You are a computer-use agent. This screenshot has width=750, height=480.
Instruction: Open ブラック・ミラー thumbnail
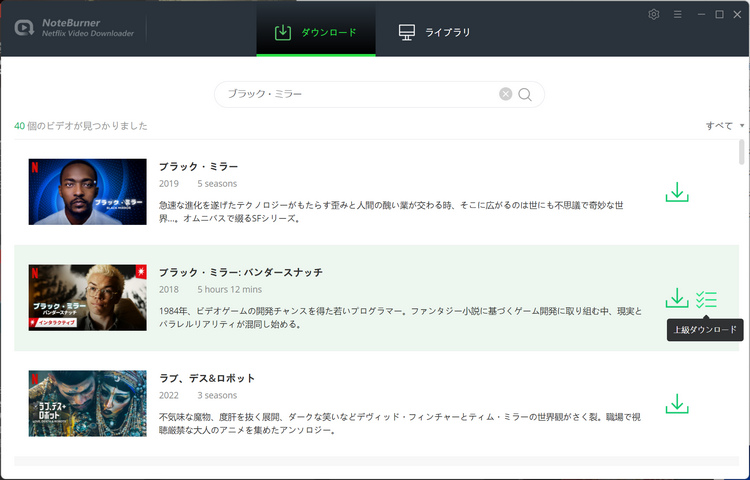click(x=88, y=192)
